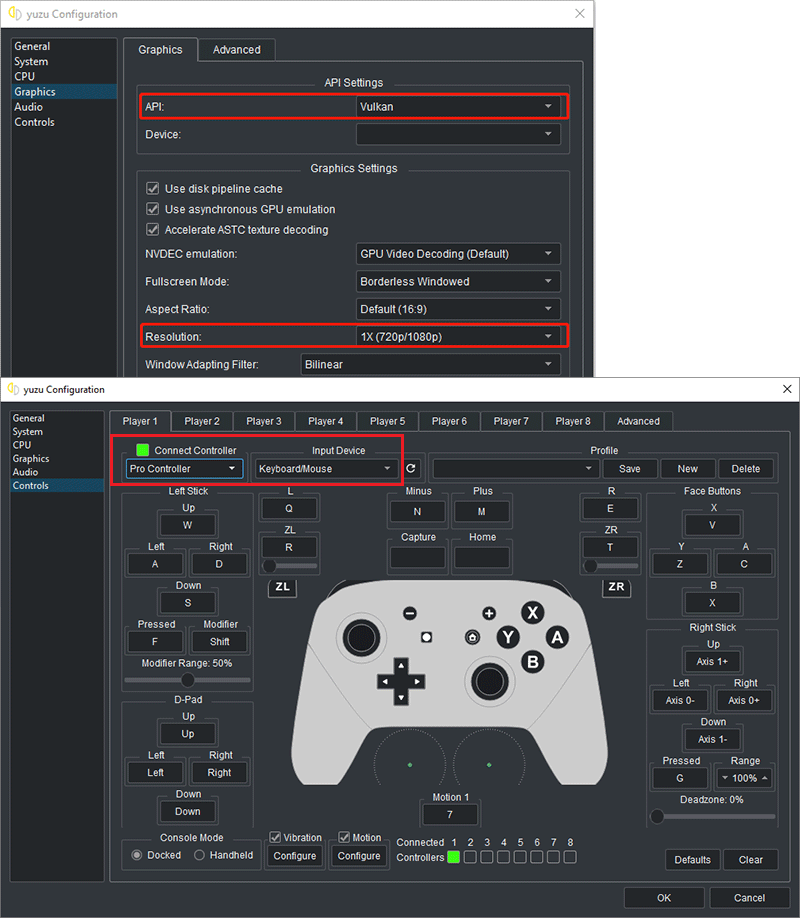The image size is (800, 918).
Task: Open the Profile dropdown
Action: (x=515, y=468)
